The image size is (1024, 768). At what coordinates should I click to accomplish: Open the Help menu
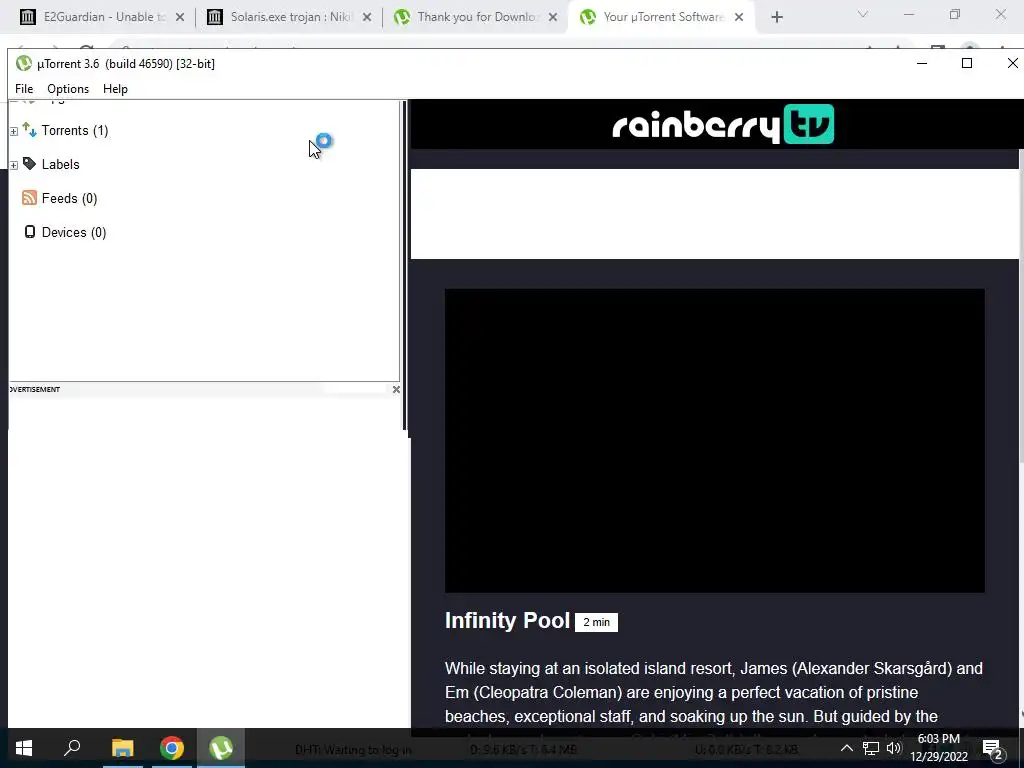116,89
